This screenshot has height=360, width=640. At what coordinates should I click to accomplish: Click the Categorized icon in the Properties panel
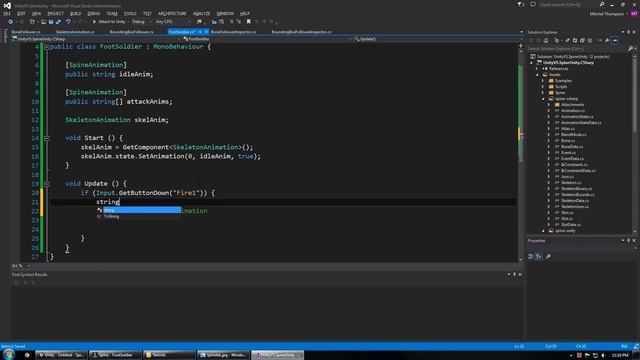pos(530,256)
